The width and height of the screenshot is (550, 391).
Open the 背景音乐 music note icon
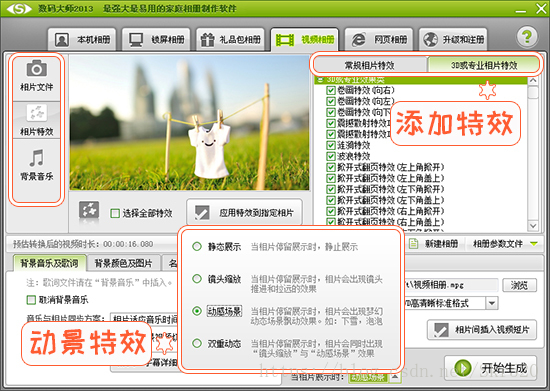coord(36,165)
